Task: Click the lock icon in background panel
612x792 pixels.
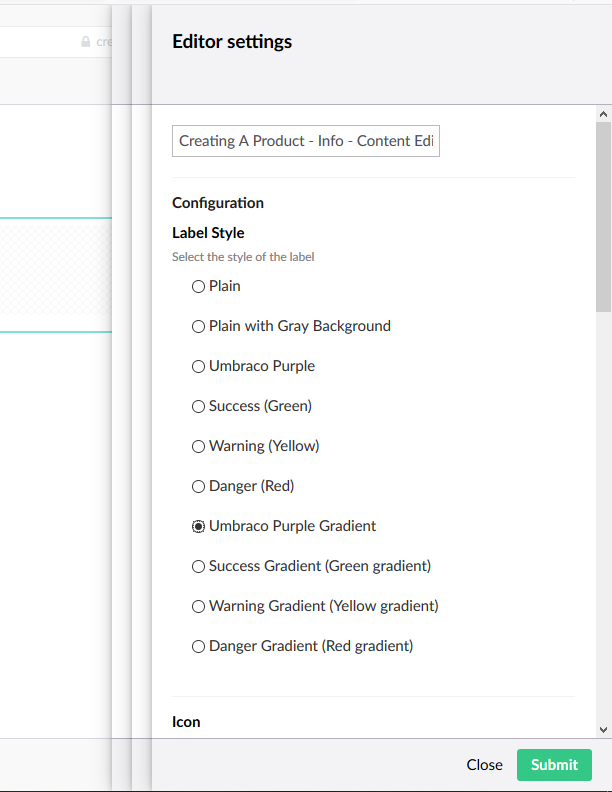Action: click(x=86, y=41)
